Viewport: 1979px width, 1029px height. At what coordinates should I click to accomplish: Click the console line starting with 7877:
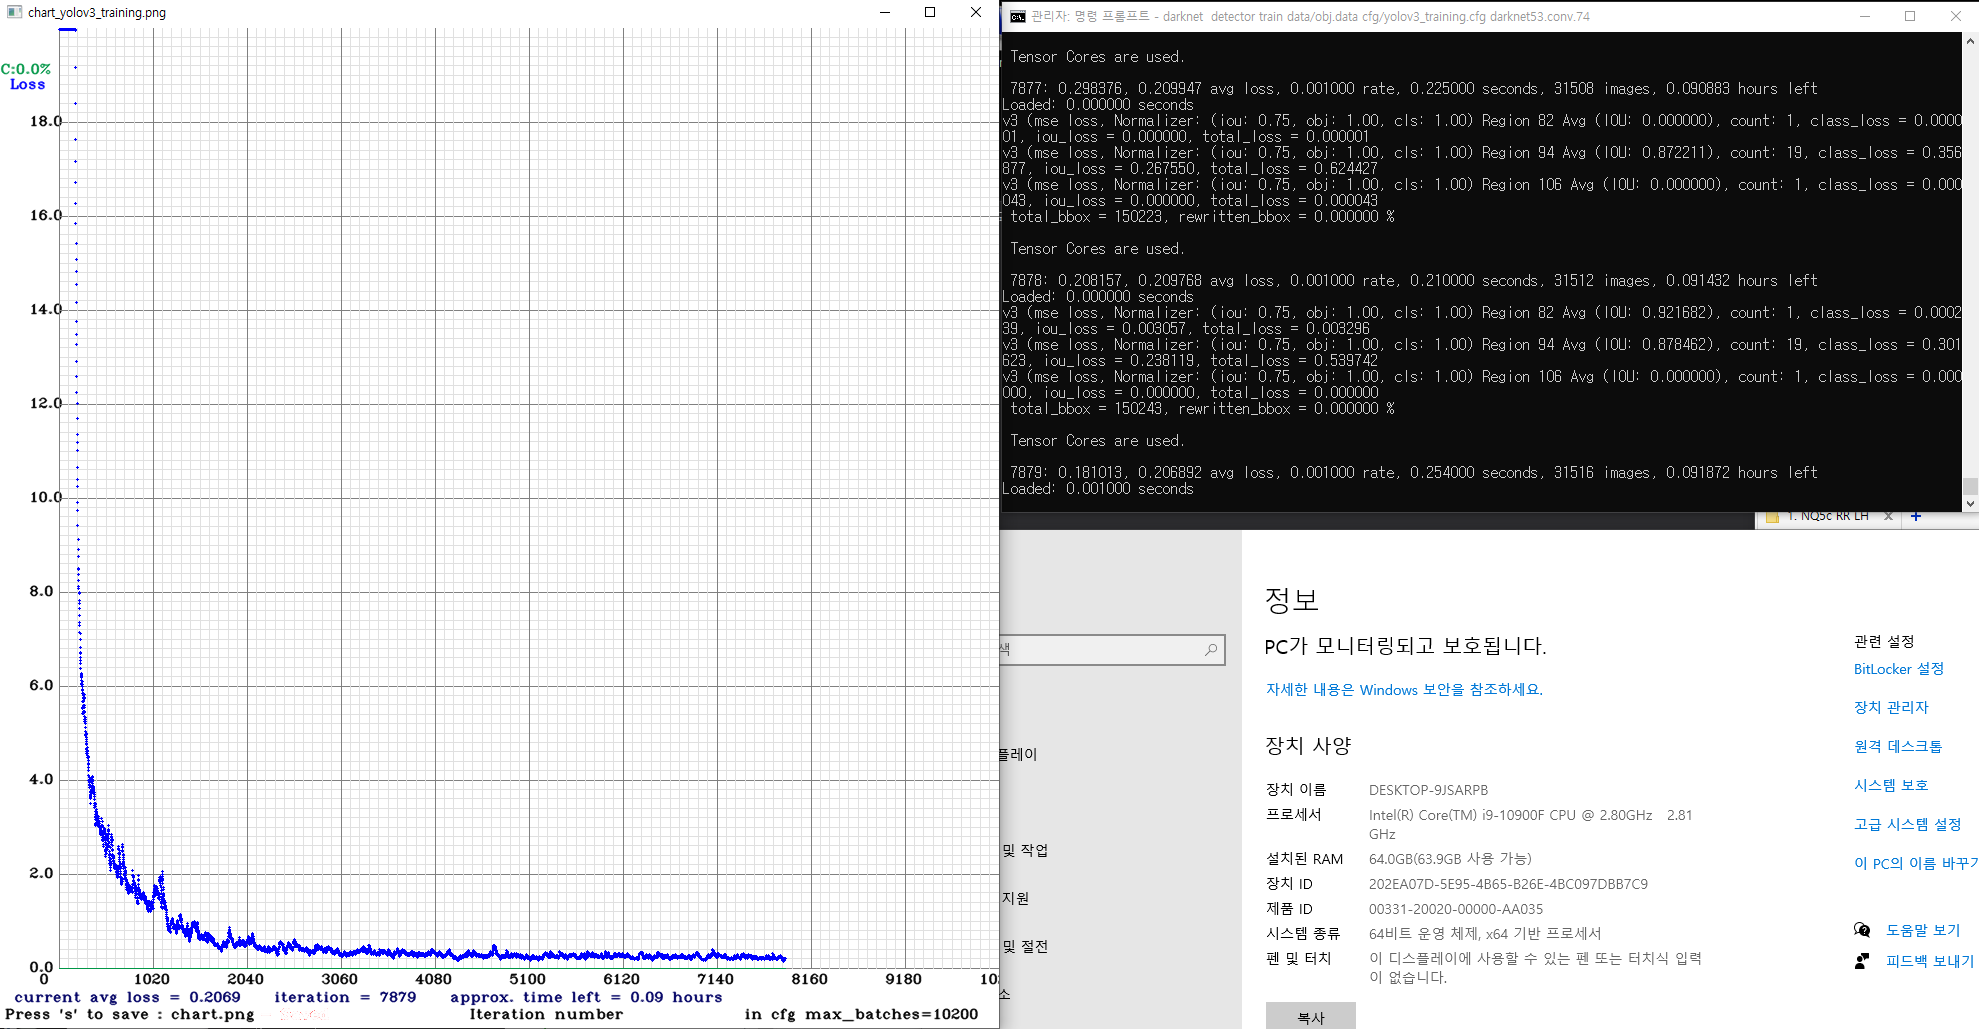pyautogui.click(x=1414, y=89)
